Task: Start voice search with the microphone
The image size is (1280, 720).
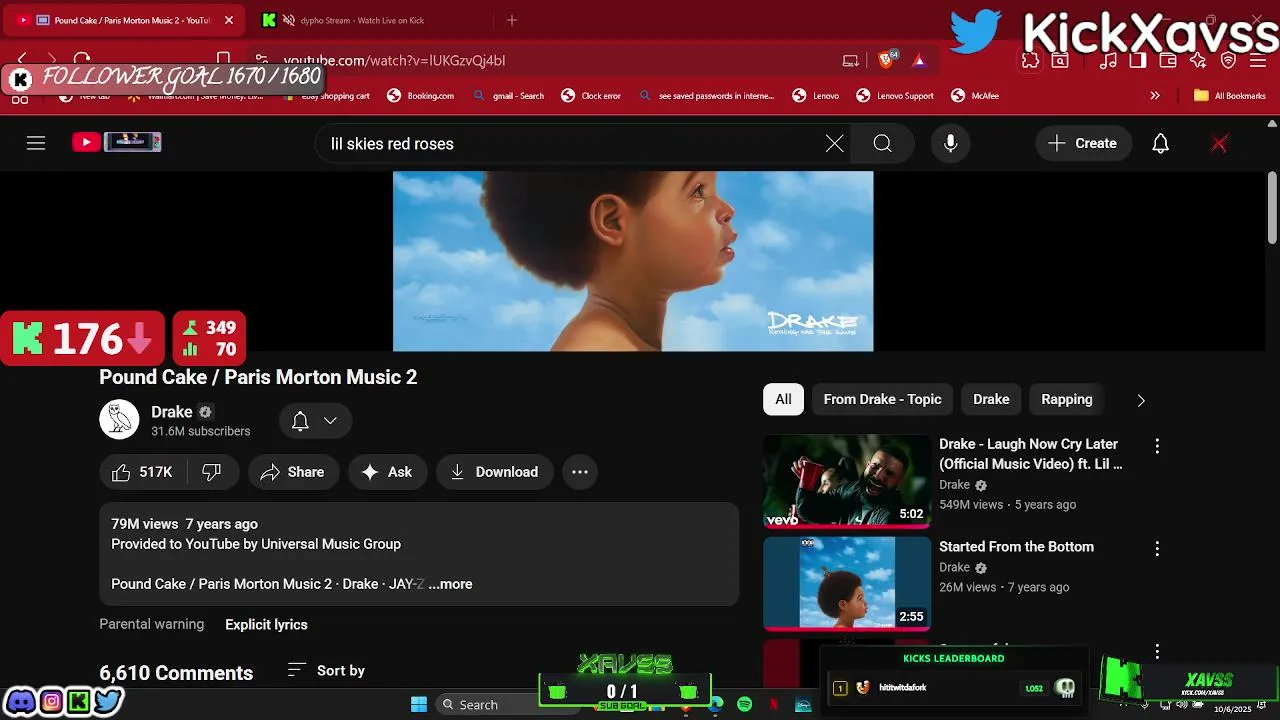Action: click(951, 143)
